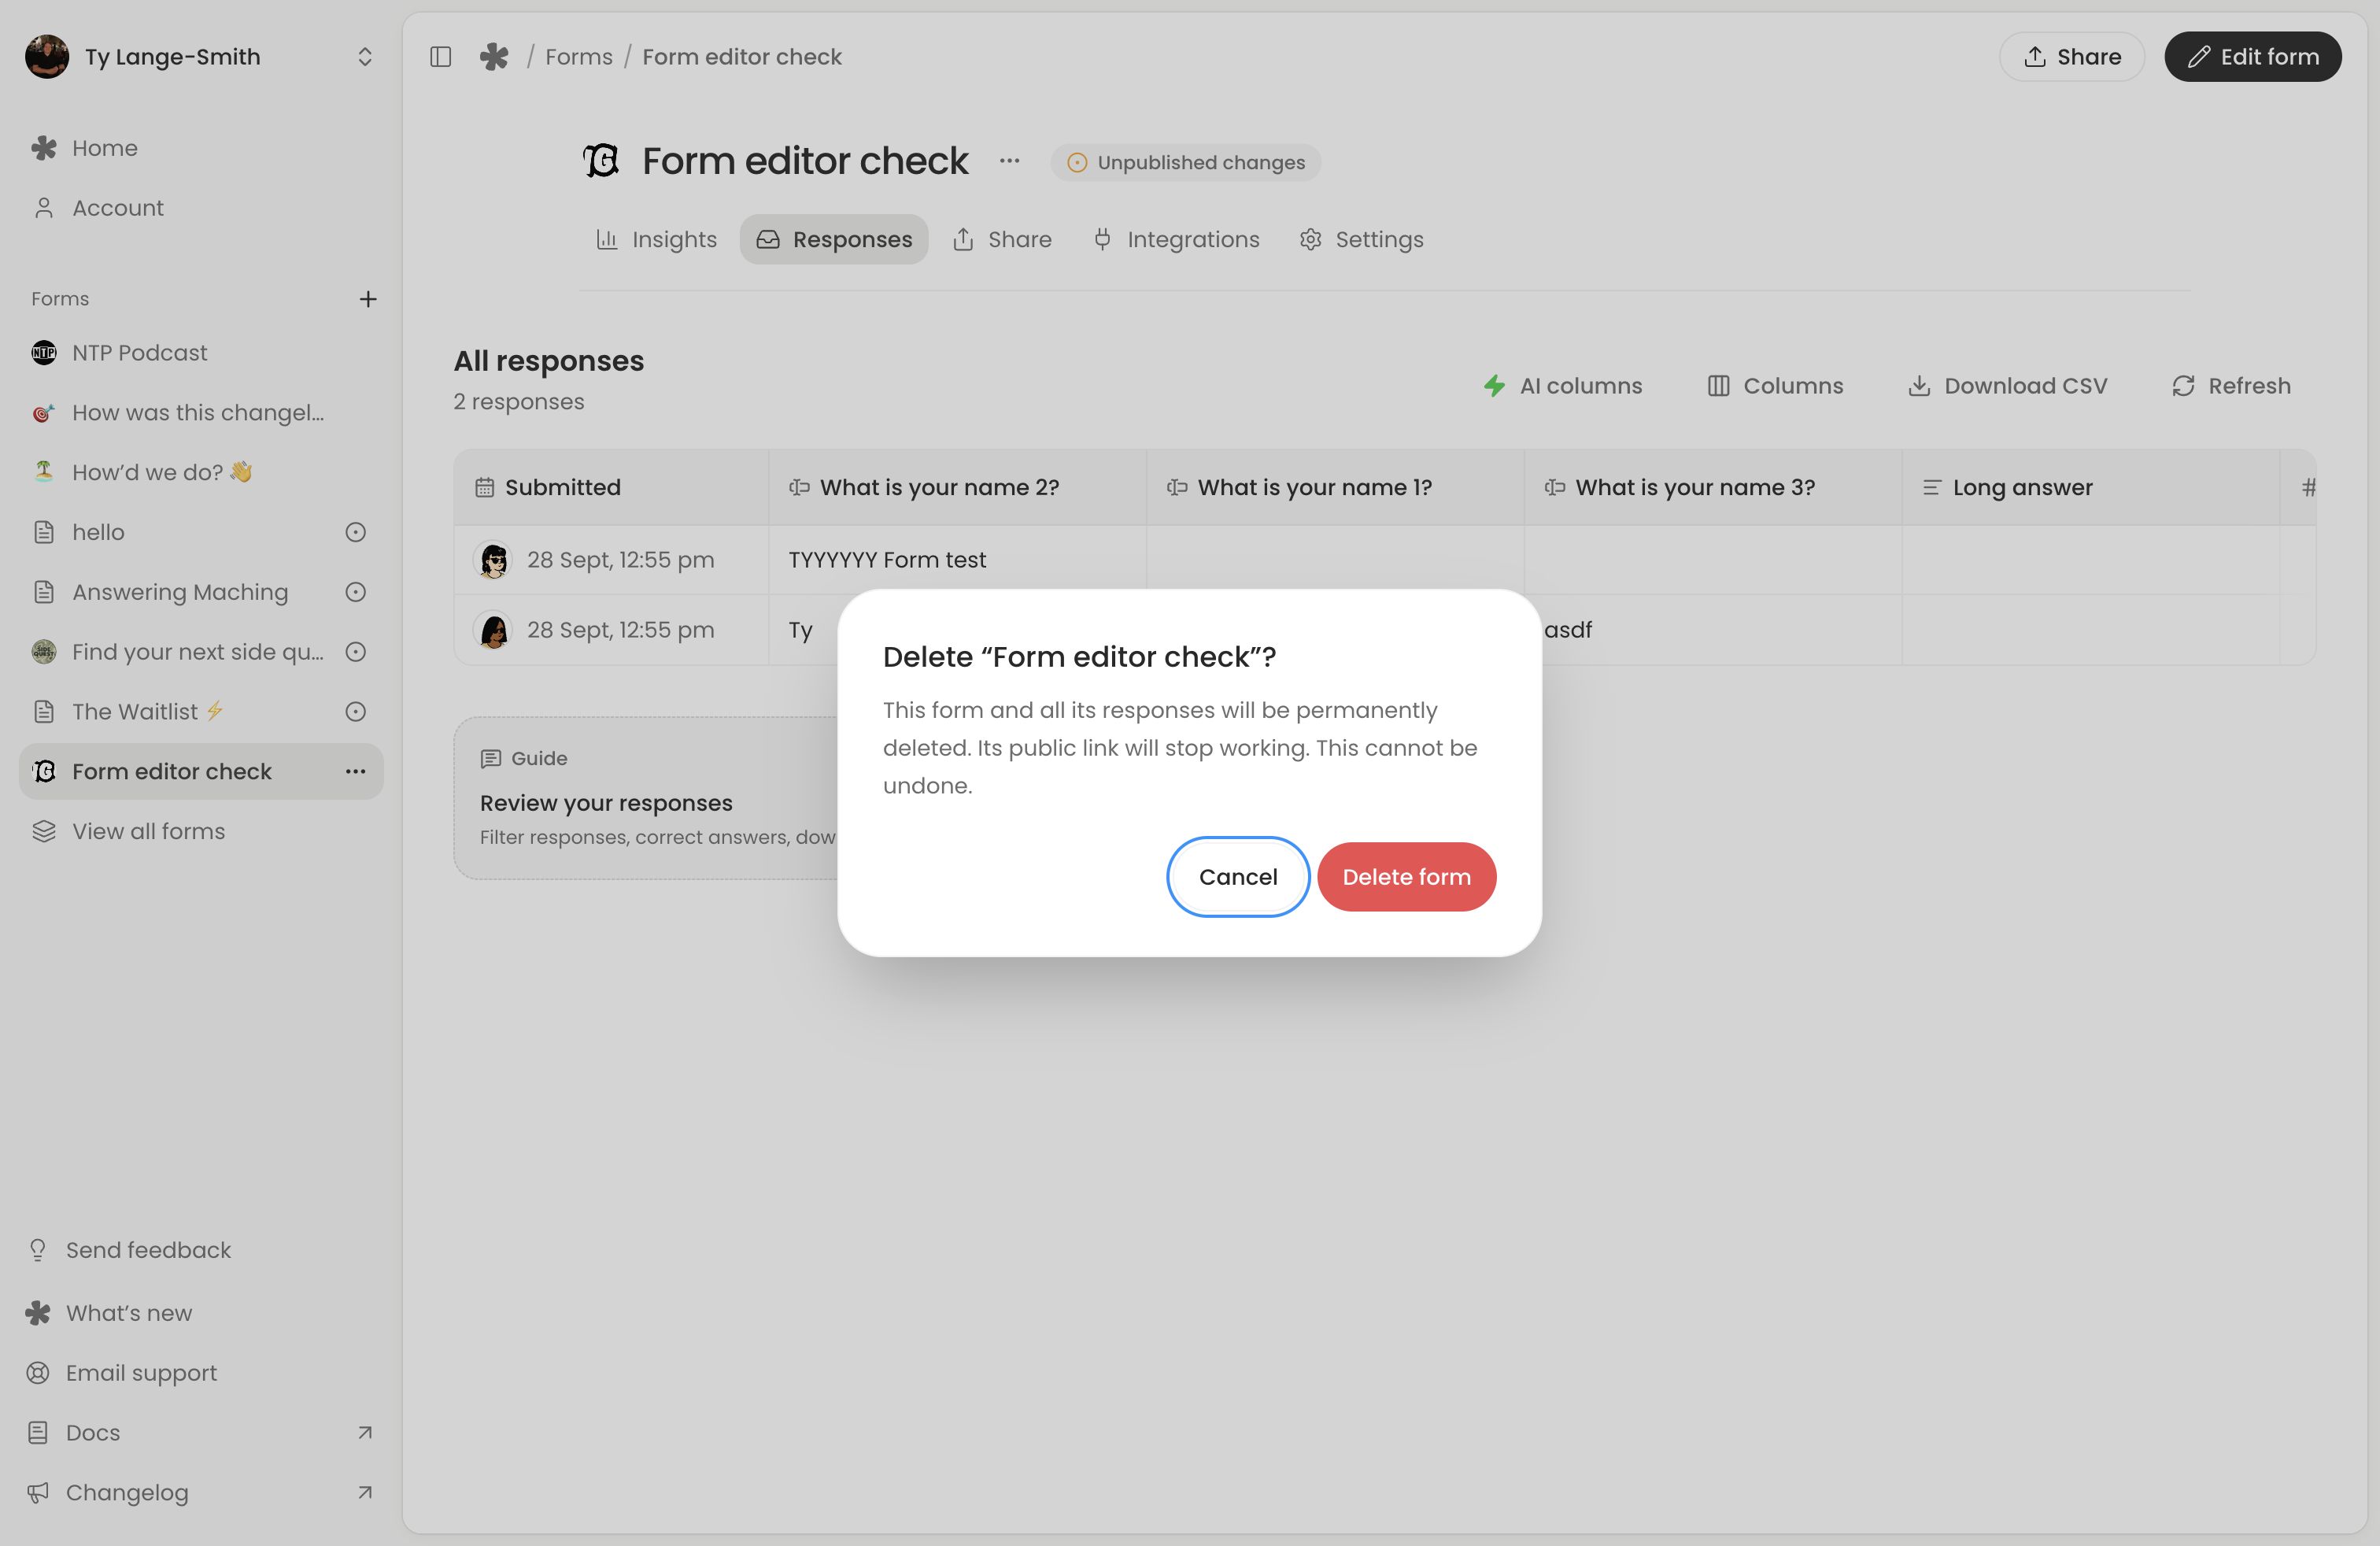Open the Forms breadcrumb link
Viewport: 2380px width, 1546px height.
click(579, 57)
